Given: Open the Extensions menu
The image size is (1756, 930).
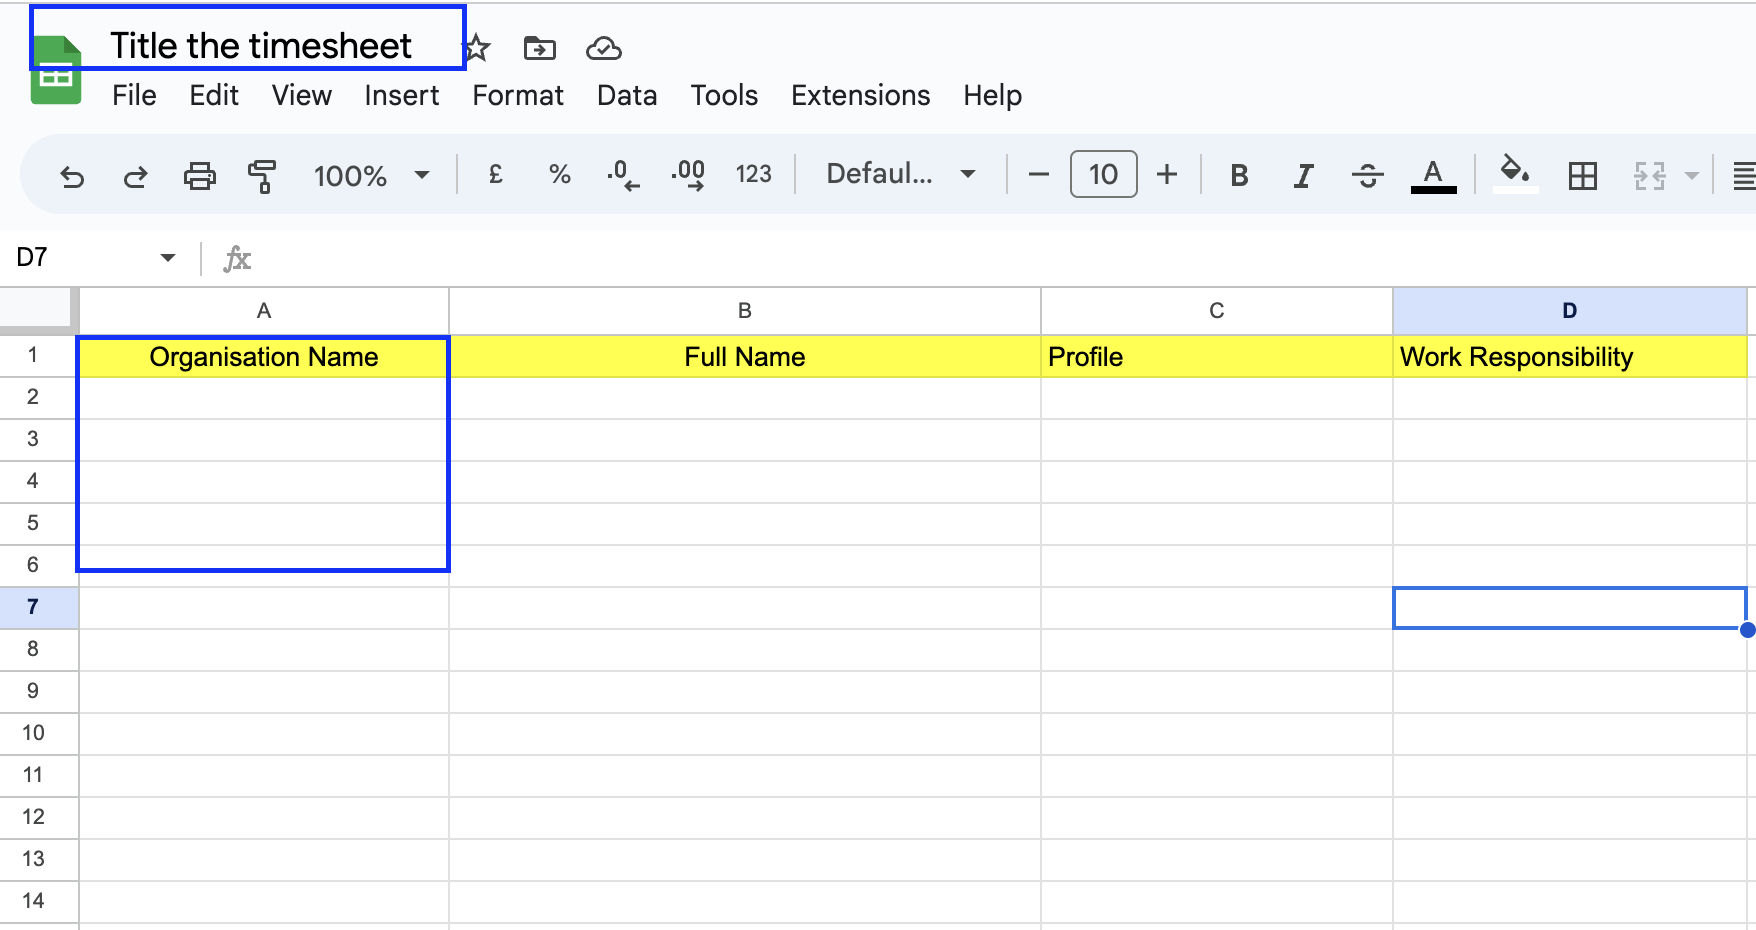Looking at the screenshot, I should click(861, 95).
